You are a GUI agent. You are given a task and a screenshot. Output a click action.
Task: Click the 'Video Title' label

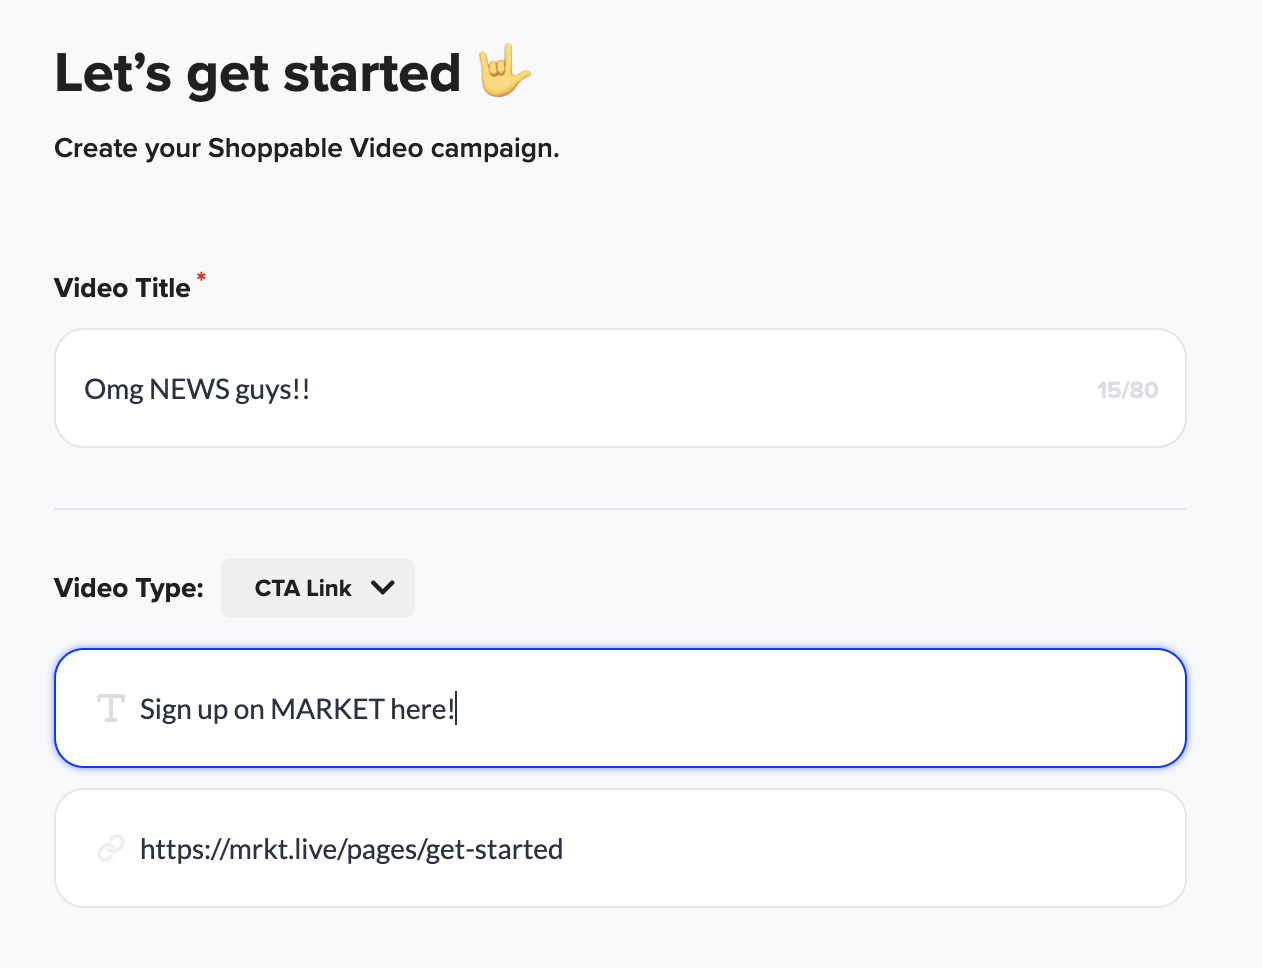point(122,288)
